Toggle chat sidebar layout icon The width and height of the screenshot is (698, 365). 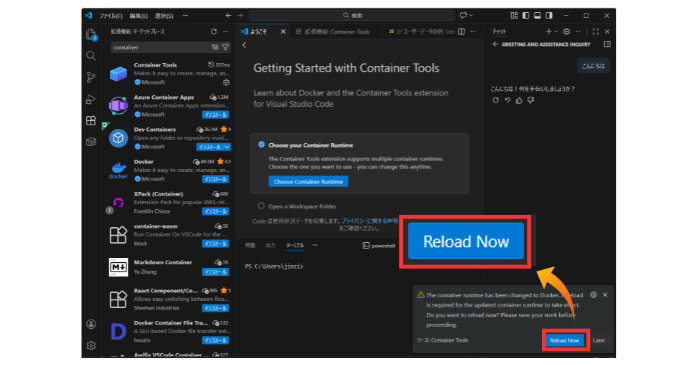[x=607, y=45]
